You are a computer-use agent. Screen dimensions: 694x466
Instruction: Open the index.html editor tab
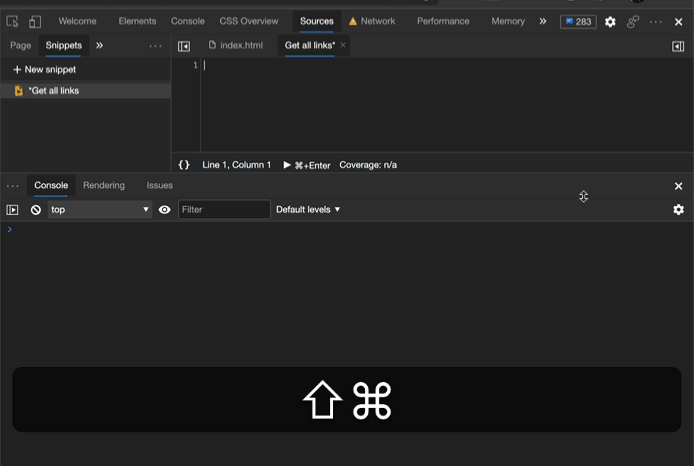click(235, 45)
